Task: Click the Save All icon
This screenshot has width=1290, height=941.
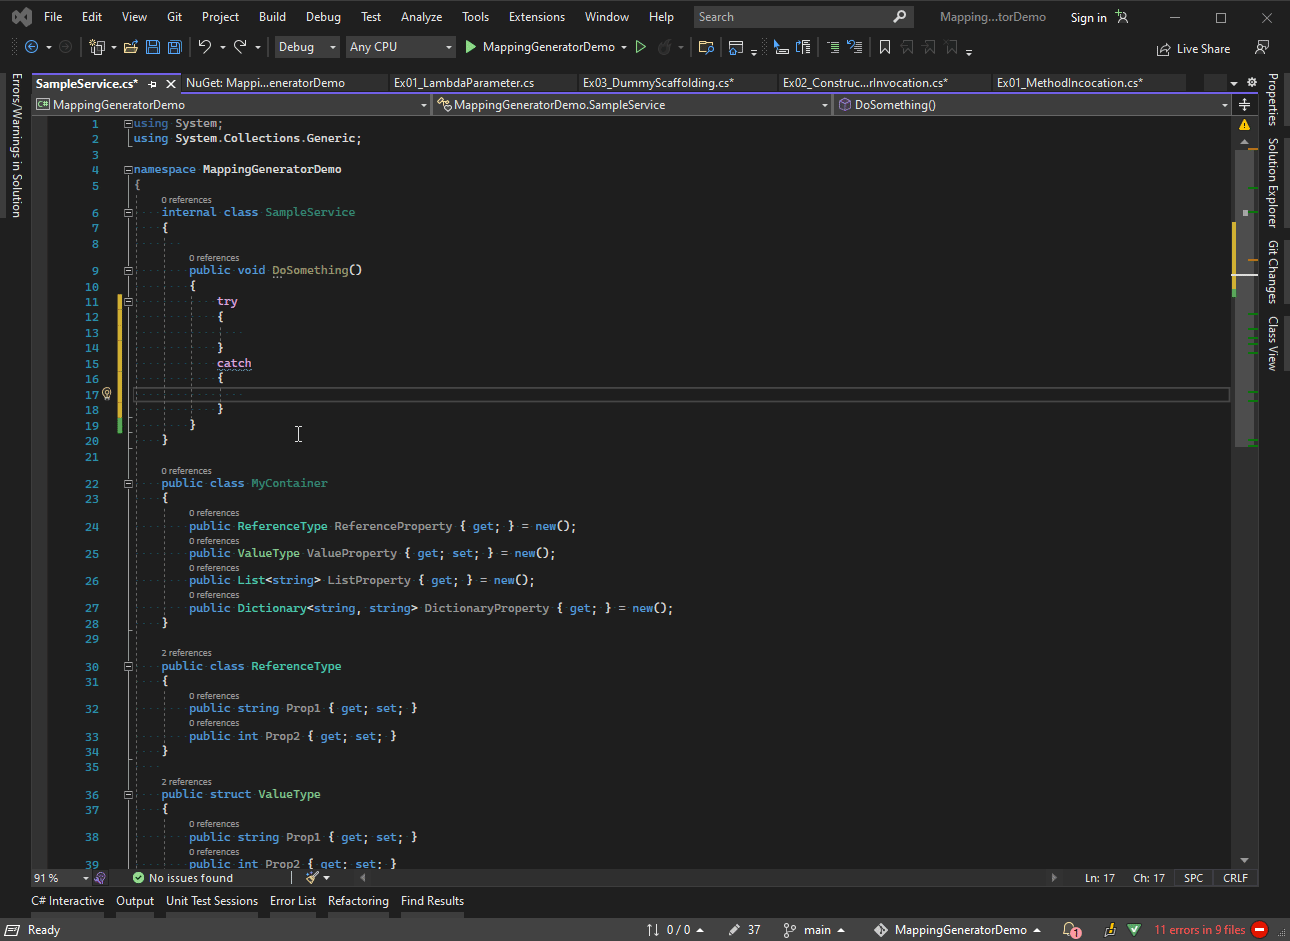Action: [x=174, y=47]
